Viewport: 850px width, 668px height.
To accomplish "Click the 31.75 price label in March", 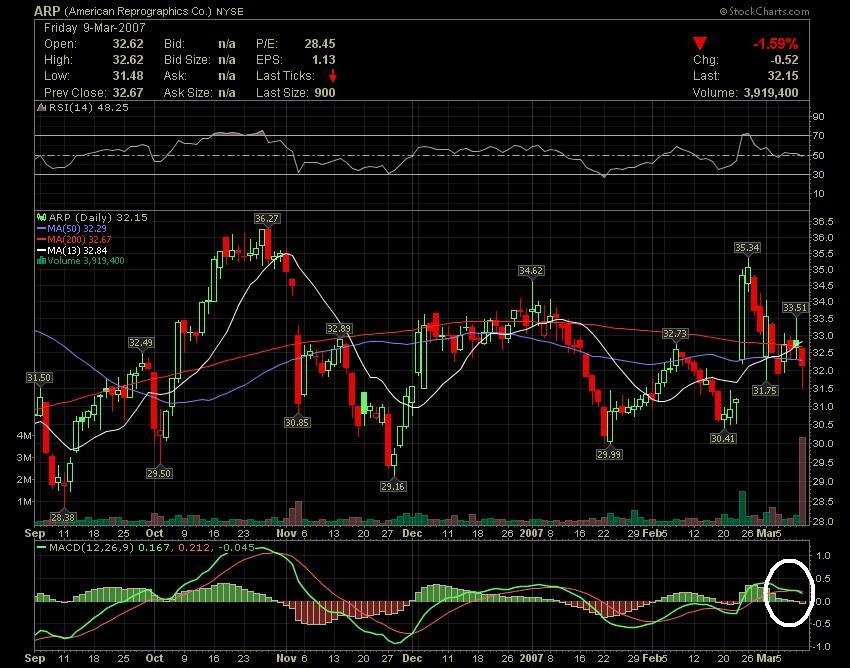I will pos(765,390).
